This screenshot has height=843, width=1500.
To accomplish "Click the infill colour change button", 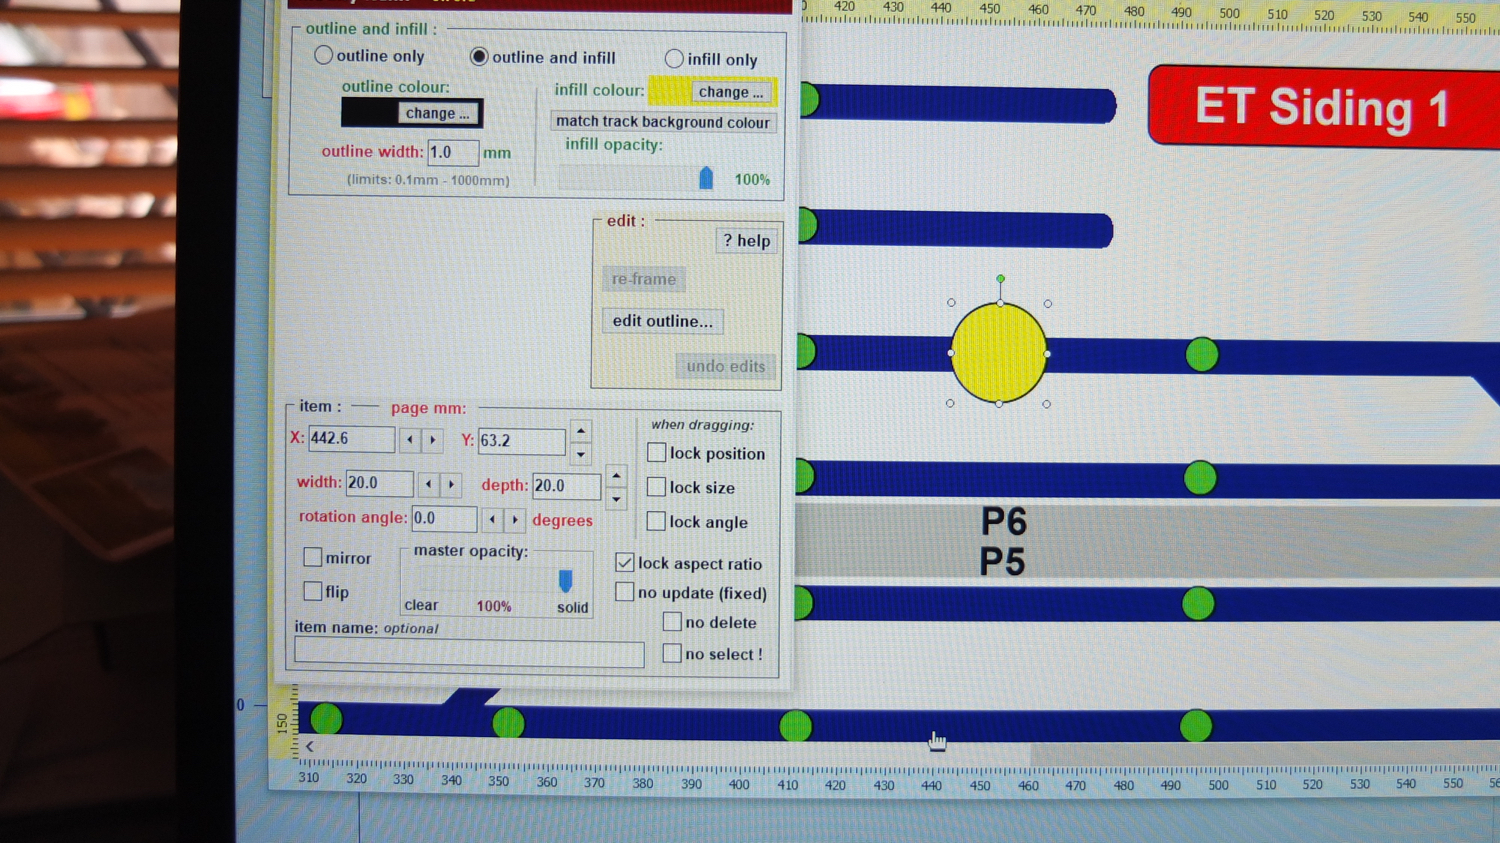I will point(731,92).
